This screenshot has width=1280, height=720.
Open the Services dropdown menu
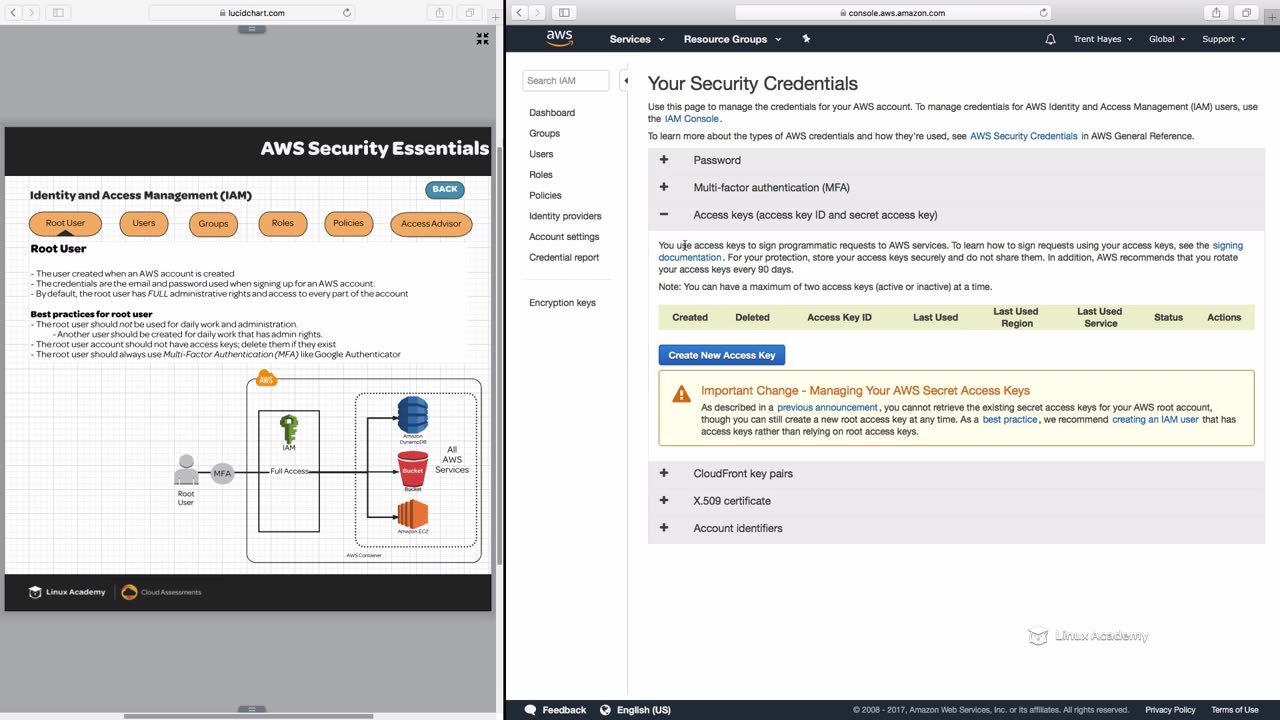pos(637,39)
